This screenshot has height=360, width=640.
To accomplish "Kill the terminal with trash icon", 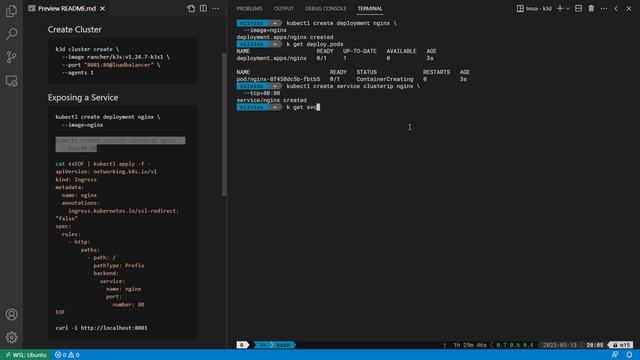I will pyautogui.click(x=591, y=9).
